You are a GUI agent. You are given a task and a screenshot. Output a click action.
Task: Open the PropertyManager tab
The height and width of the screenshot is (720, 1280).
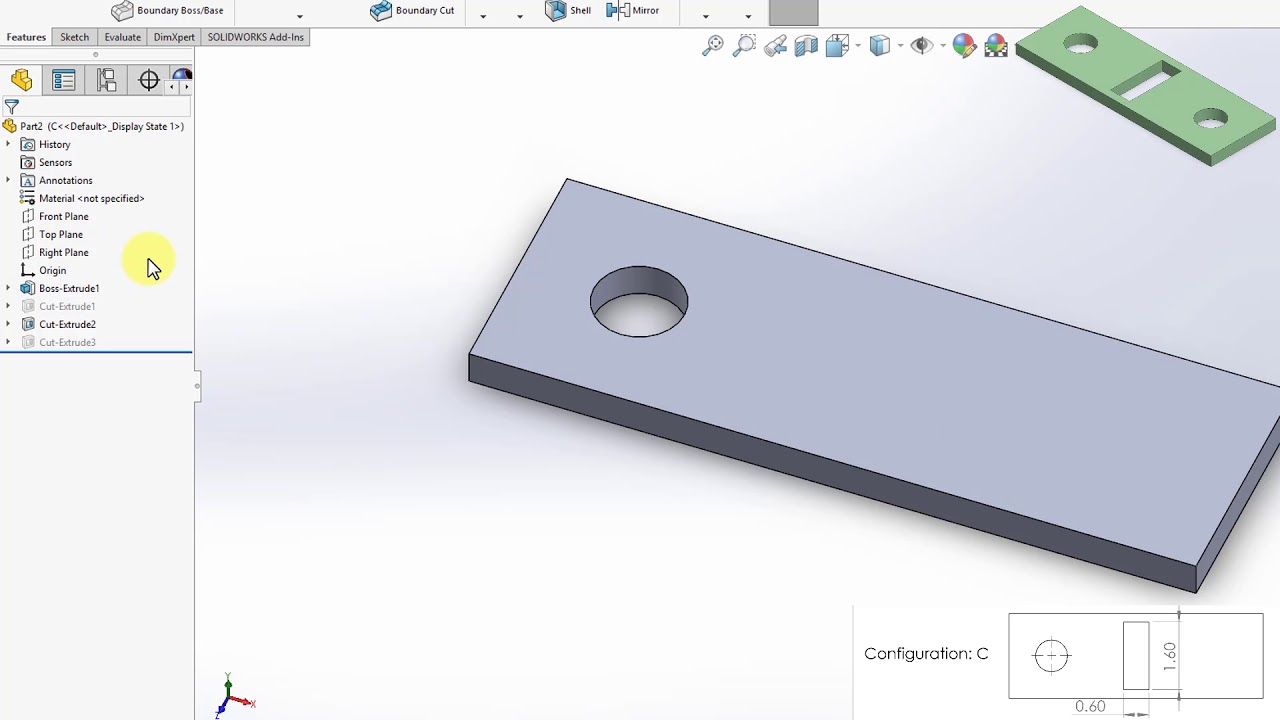coord(64,80)
